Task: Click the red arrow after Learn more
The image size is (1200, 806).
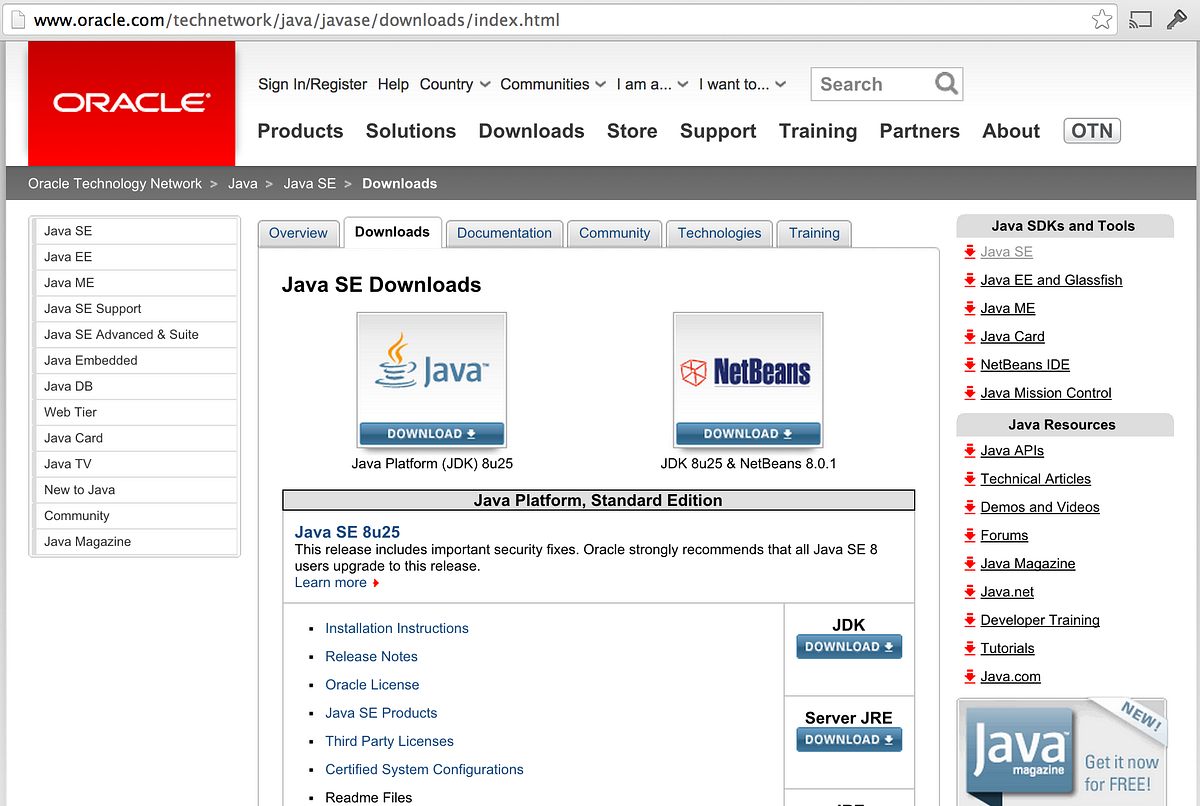Action: pos(376,583)
